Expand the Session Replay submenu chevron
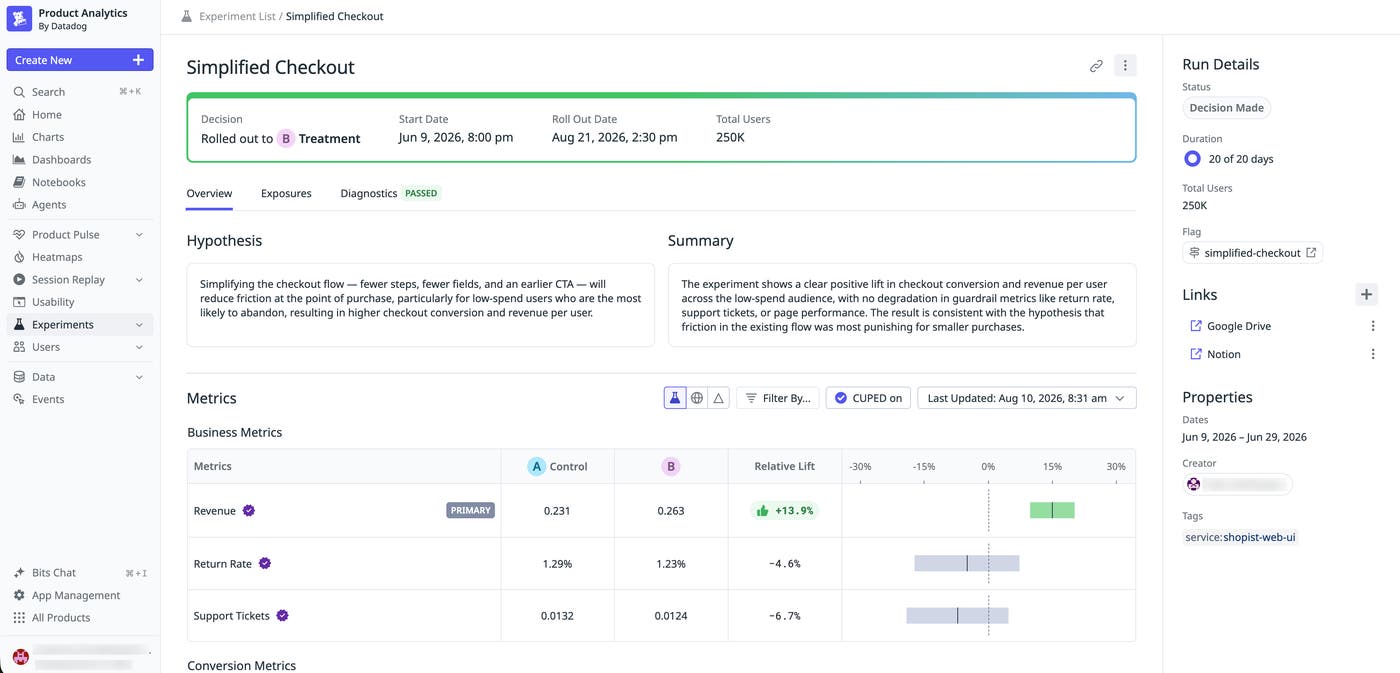 (139, 280)
